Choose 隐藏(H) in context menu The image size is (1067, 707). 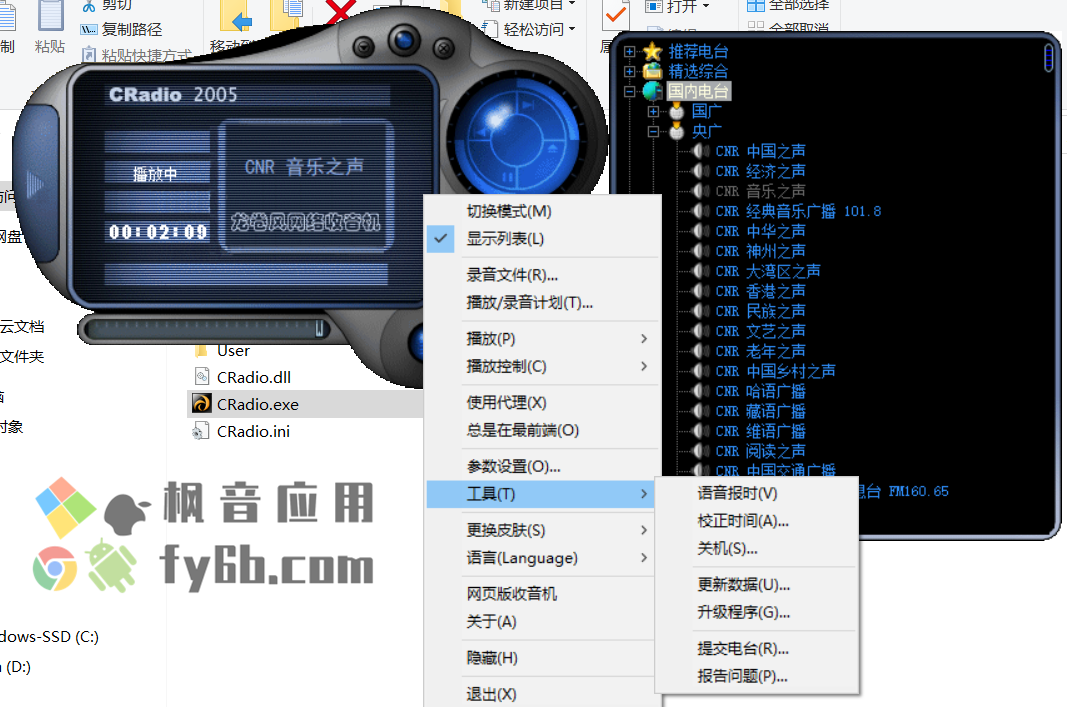coord(542,658)
